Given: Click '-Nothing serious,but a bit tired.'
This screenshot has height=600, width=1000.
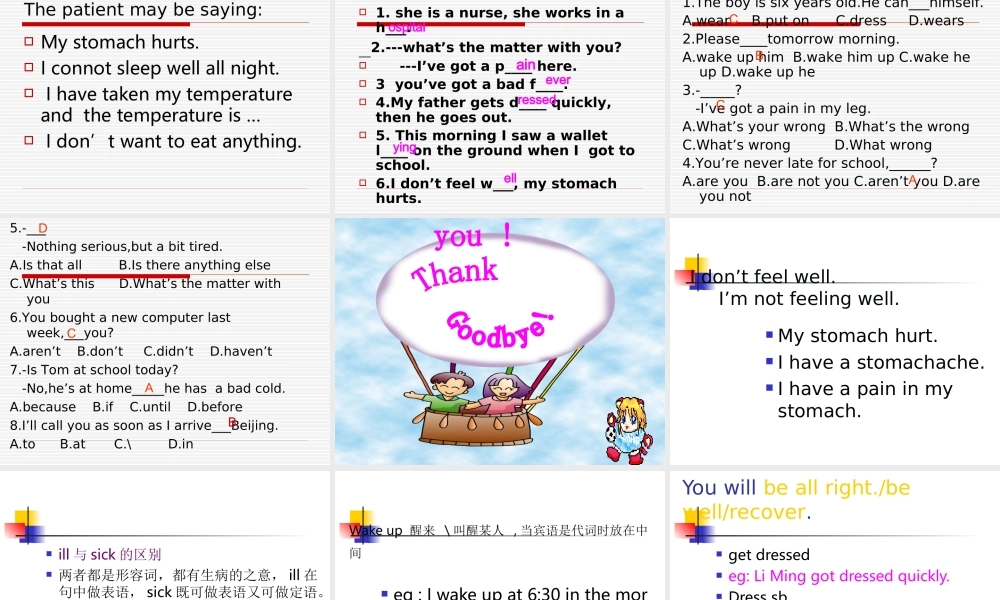Looking at the screenshot, I should click(122, 247).
